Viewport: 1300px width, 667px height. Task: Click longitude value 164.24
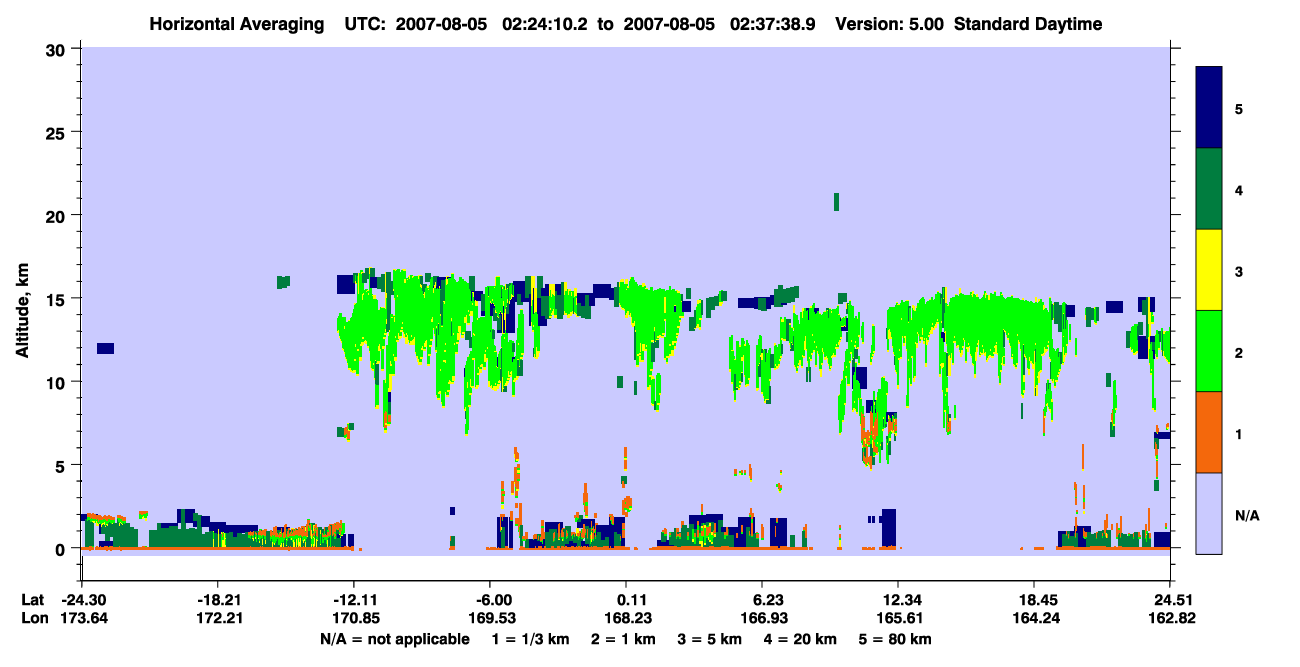point(1034,618)
